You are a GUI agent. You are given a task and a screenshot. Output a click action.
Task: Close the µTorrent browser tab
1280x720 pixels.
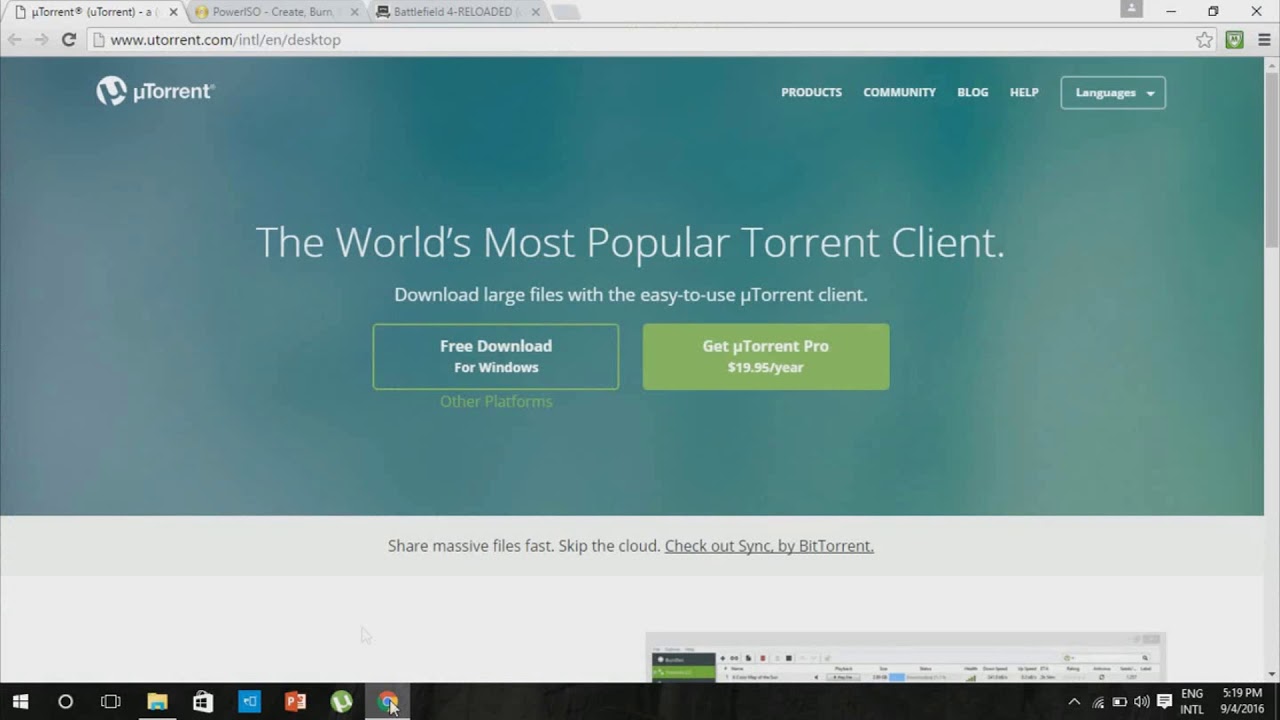(x=173, y=12)
